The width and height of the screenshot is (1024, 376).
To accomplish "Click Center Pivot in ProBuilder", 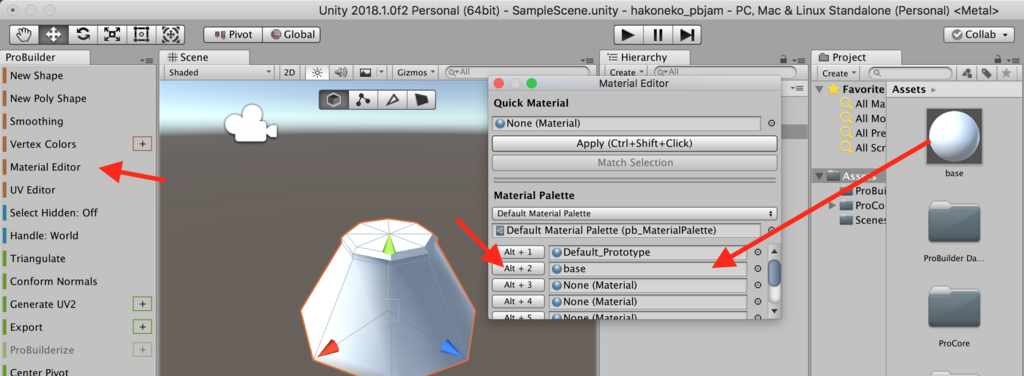I will [x=39, y=371].
